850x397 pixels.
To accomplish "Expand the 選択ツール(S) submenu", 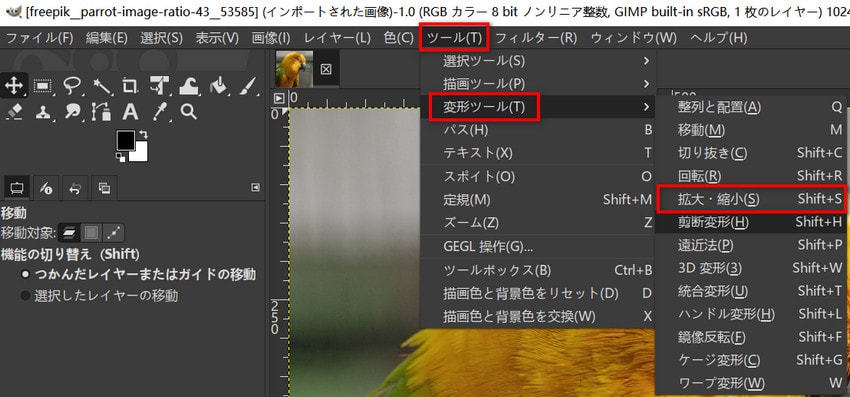I will [x=538, y=61].
